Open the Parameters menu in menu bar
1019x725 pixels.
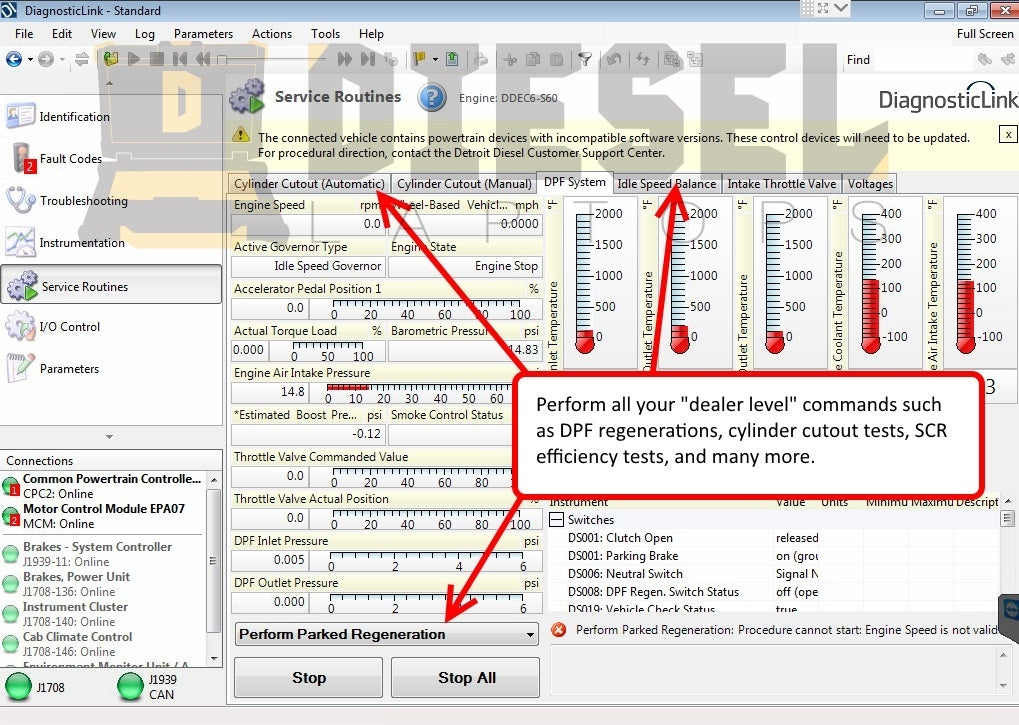pos(203,34)
